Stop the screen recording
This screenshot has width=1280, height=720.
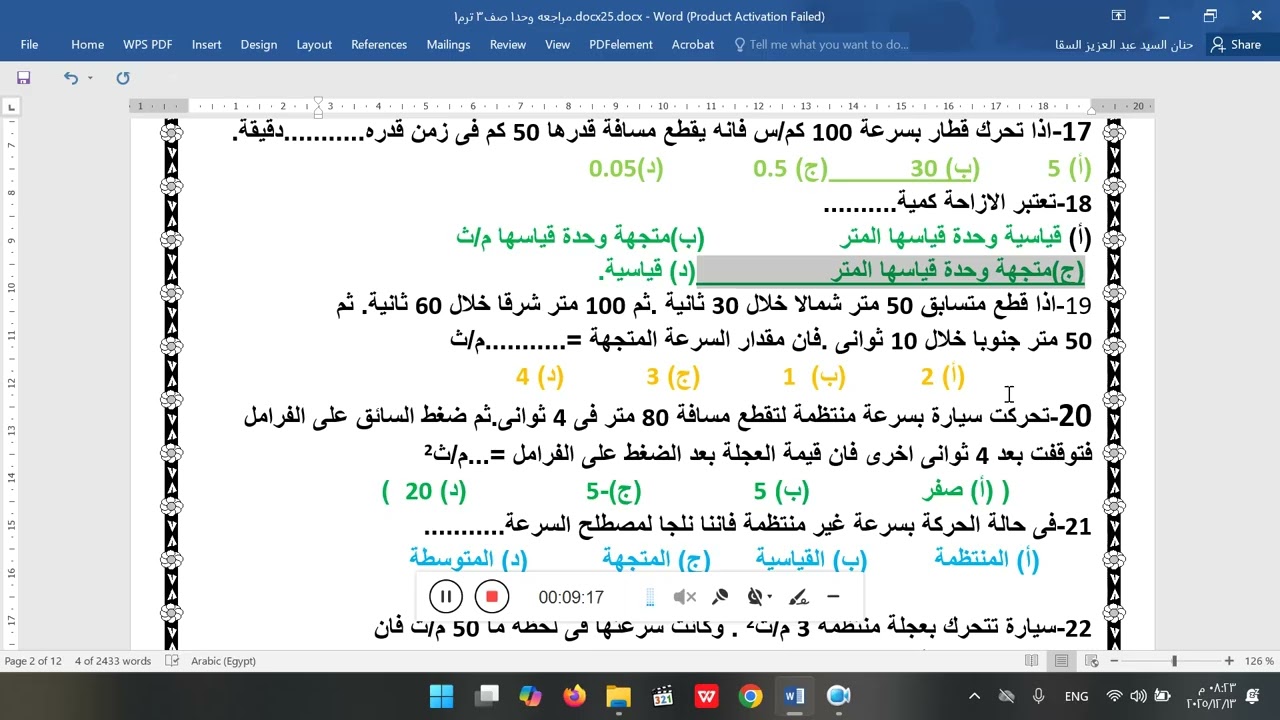pyautogui.click(x=491, y=597)
